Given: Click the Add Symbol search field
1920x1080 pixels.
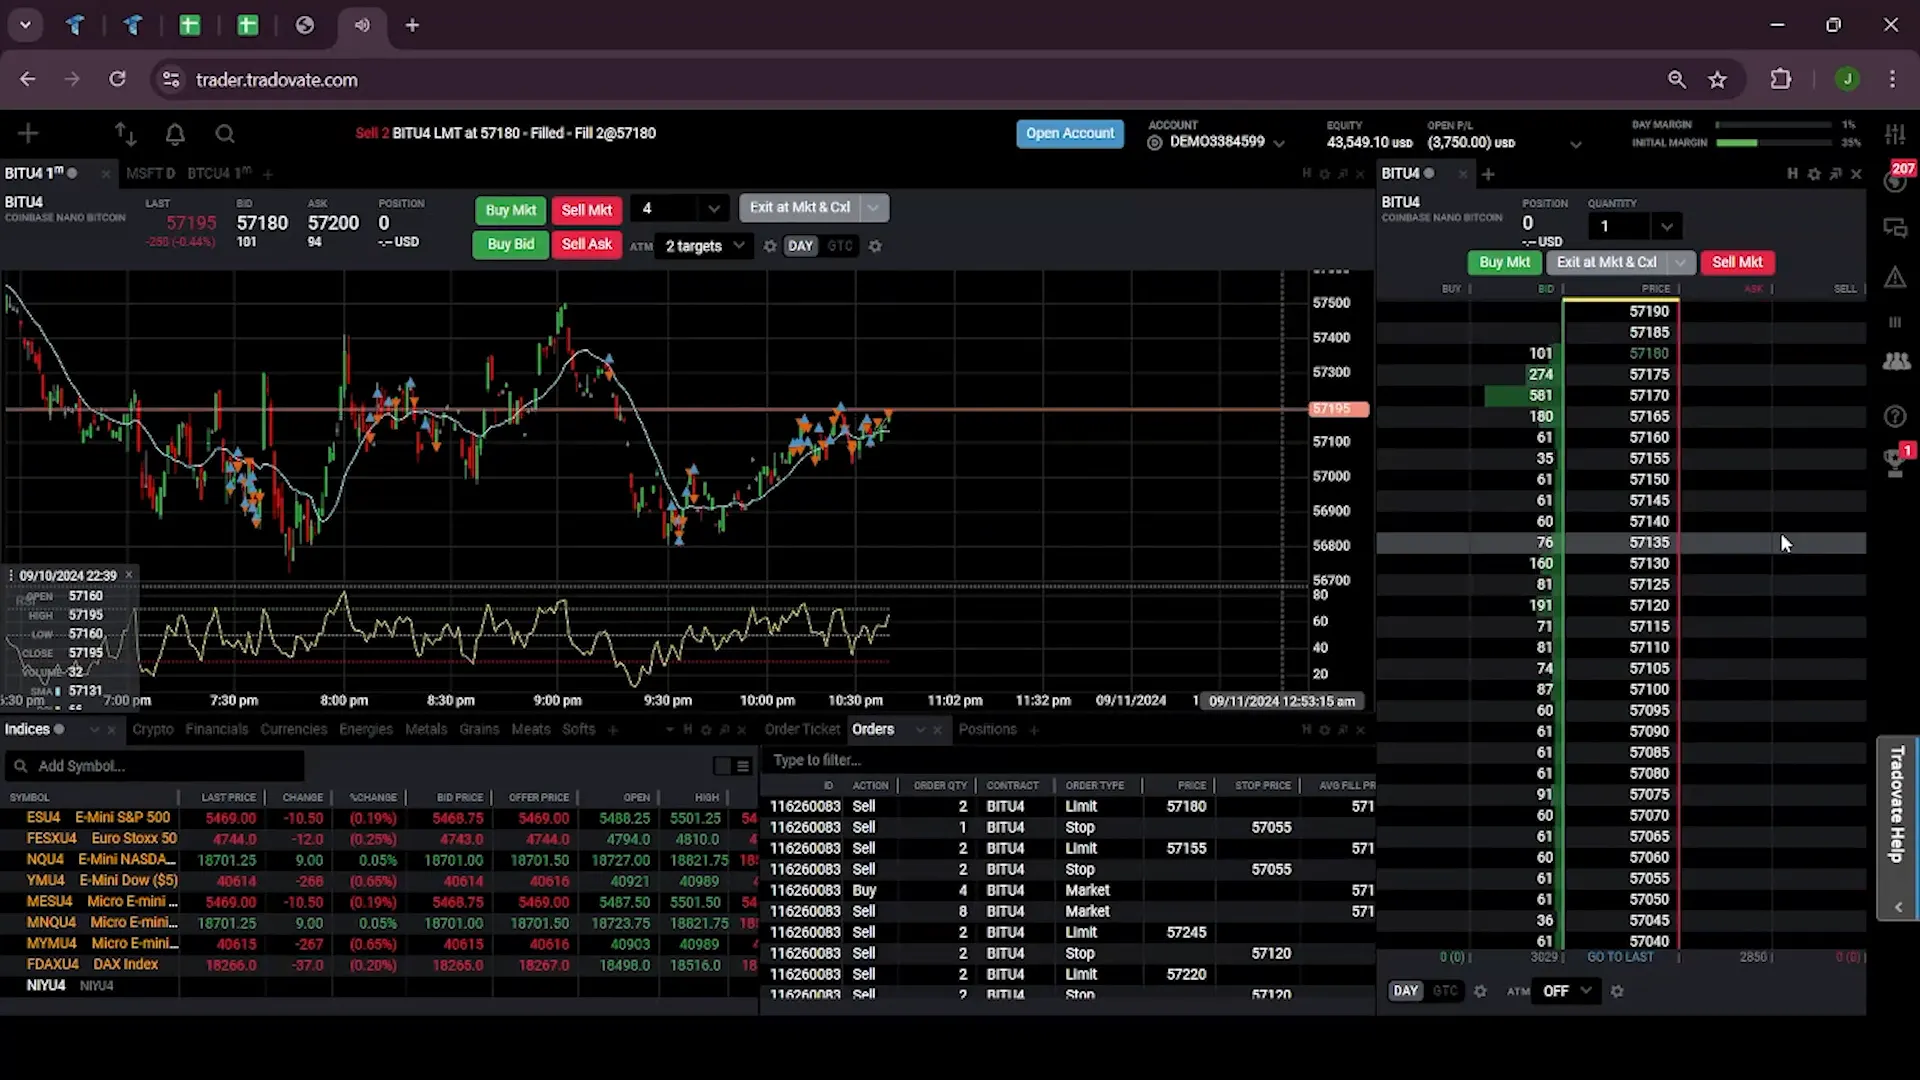Looking at the screenshot, I should [155, 766].
